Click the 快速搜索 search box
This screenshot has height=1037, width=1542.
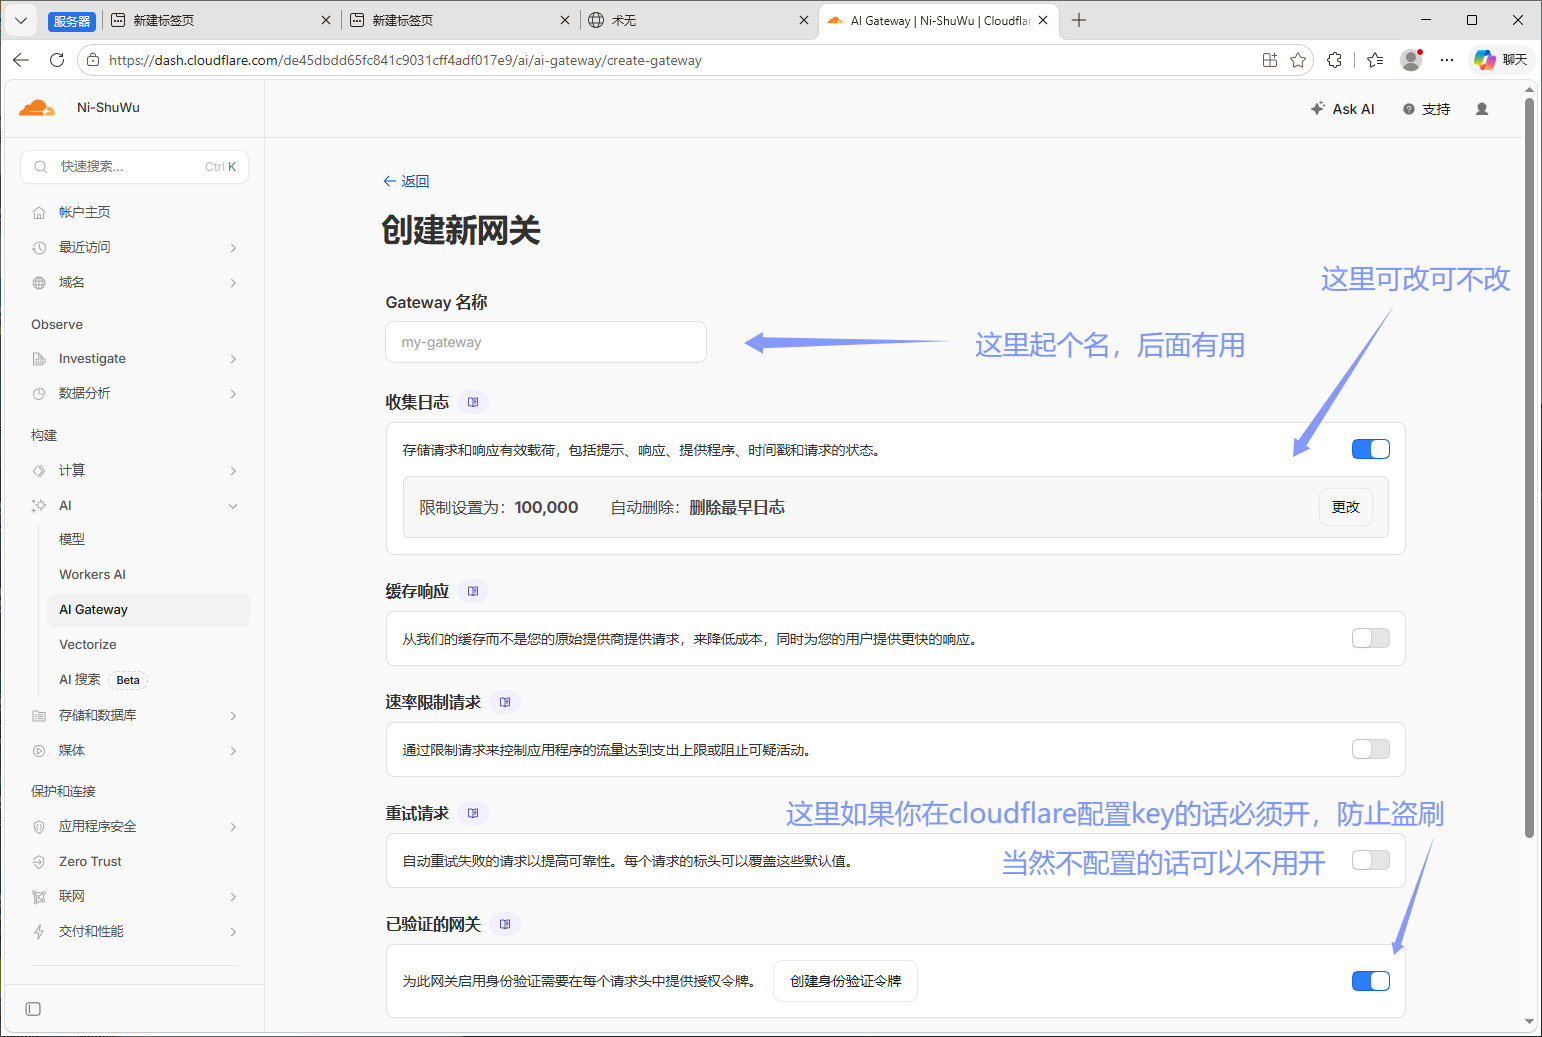[134, 166]
